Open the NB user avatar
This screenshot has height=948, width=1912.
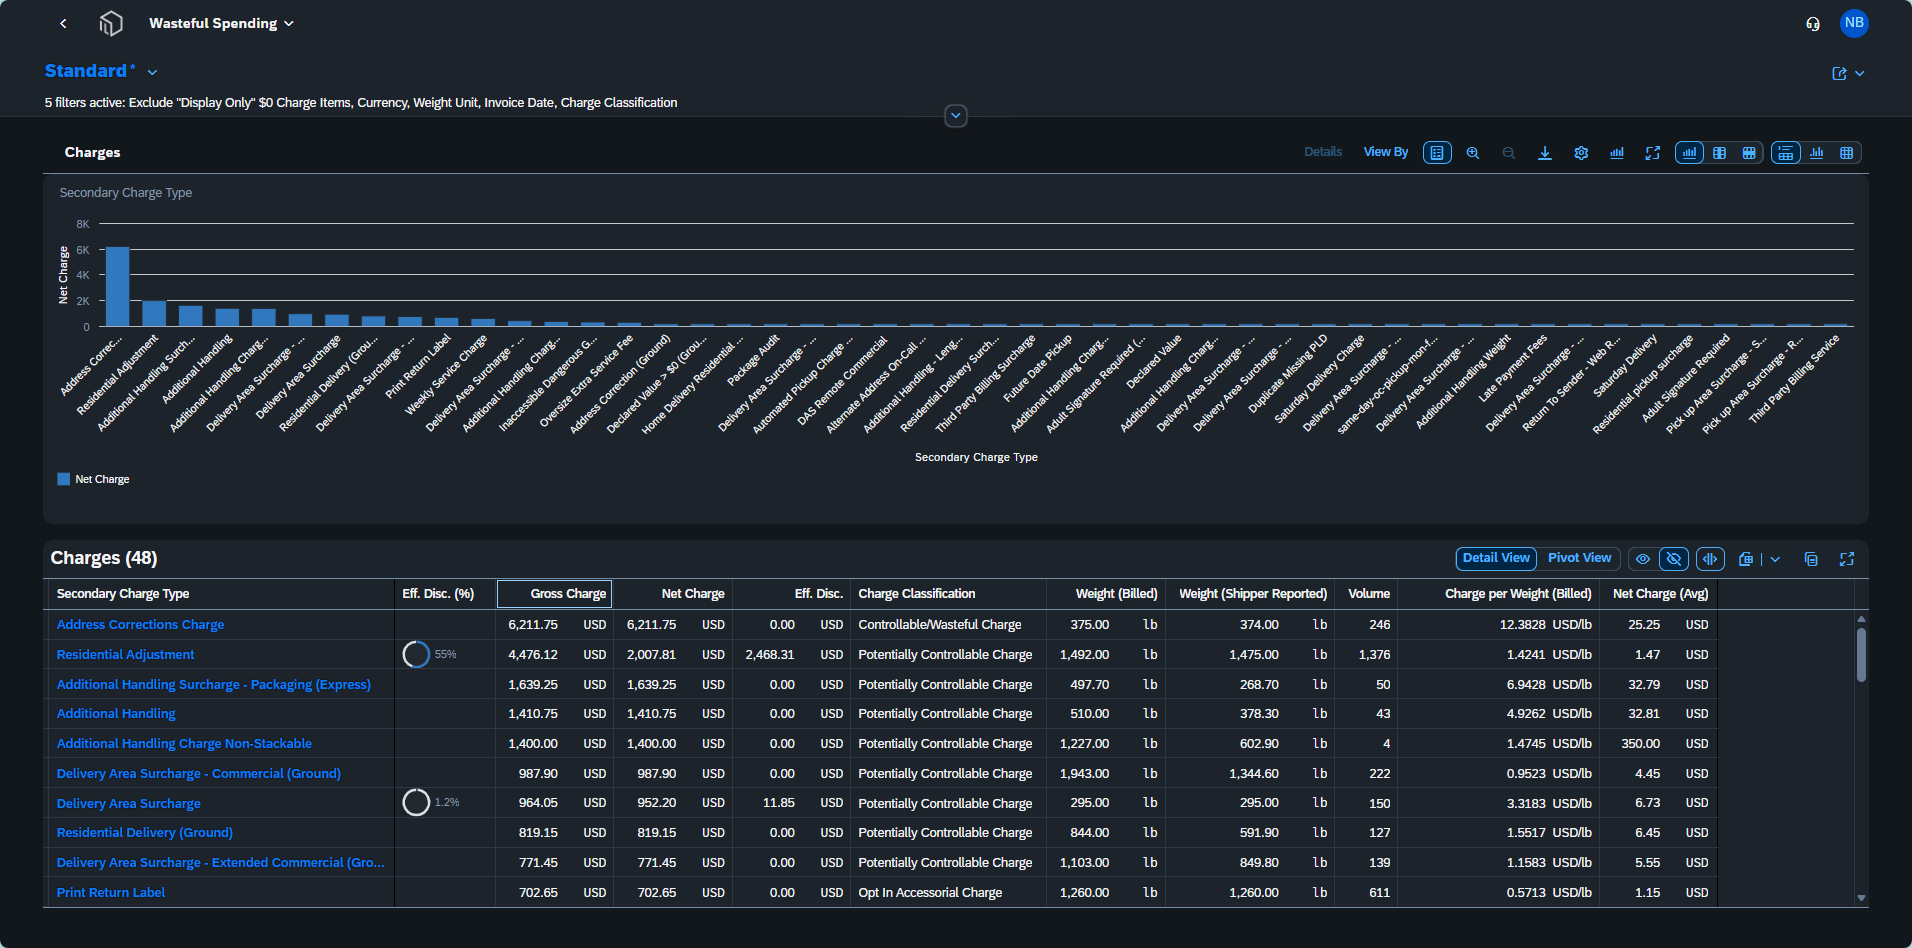point(1854,23)
